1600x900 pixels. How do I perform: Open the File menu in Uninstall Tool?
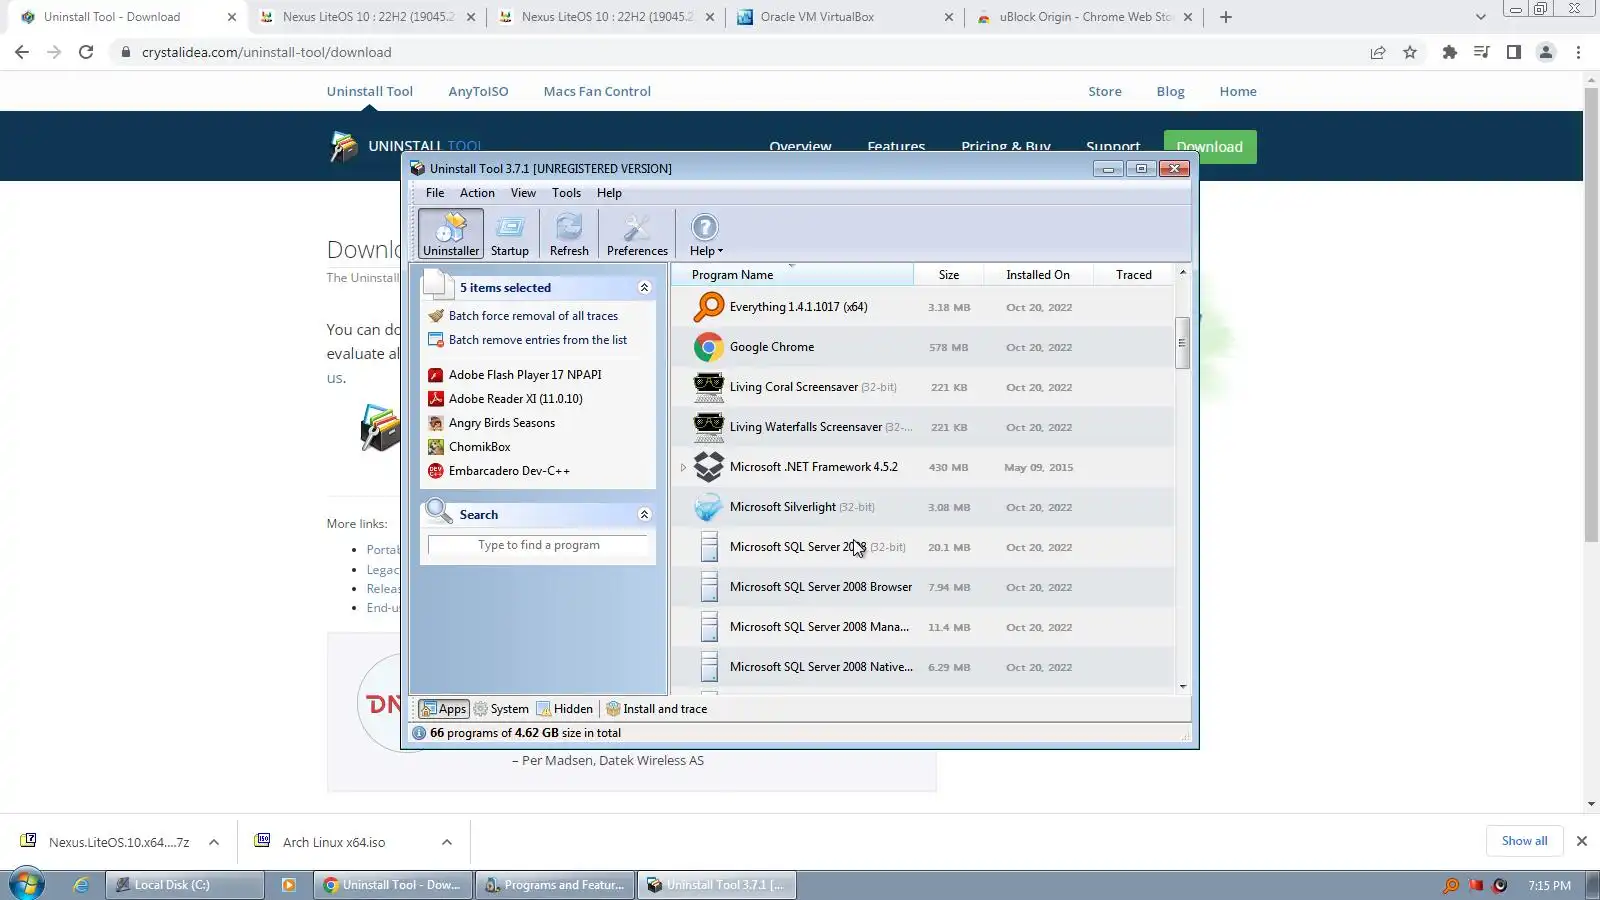click(435, 193)
